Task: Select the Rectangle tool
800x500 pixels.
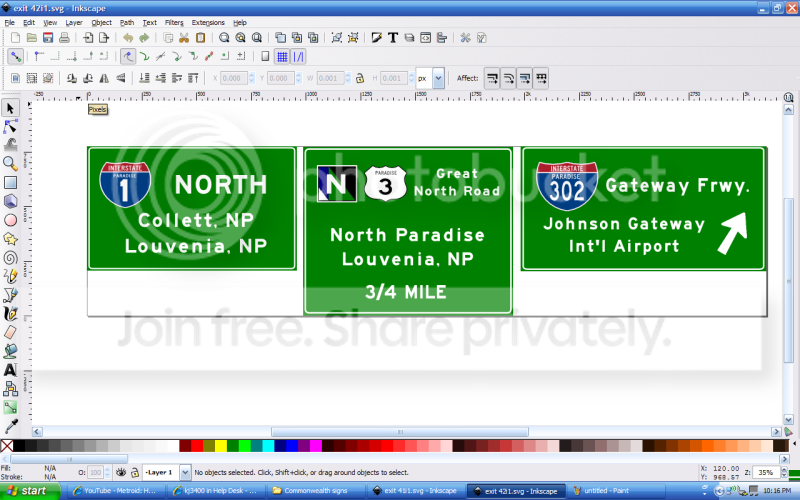Action: click(10, 182)
